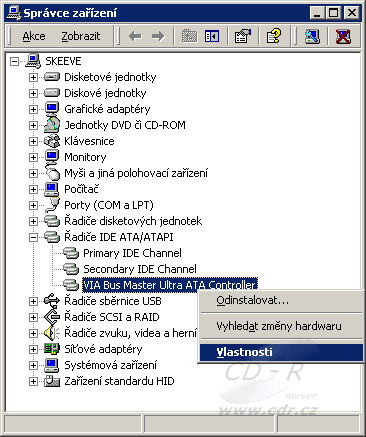Click the Forward arrow toolbar icon

(158, 36)
